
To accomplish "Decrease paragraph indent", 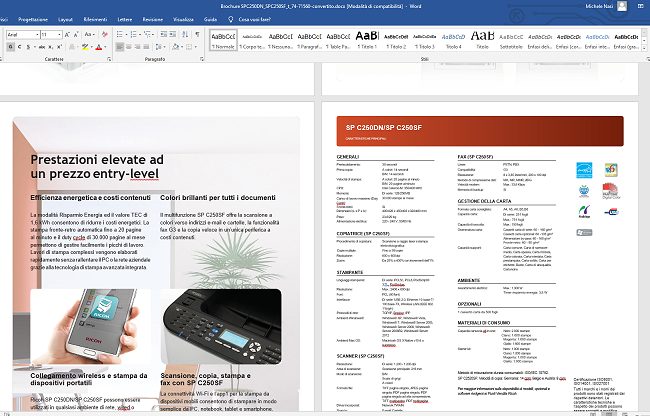I will click(164, 34).
